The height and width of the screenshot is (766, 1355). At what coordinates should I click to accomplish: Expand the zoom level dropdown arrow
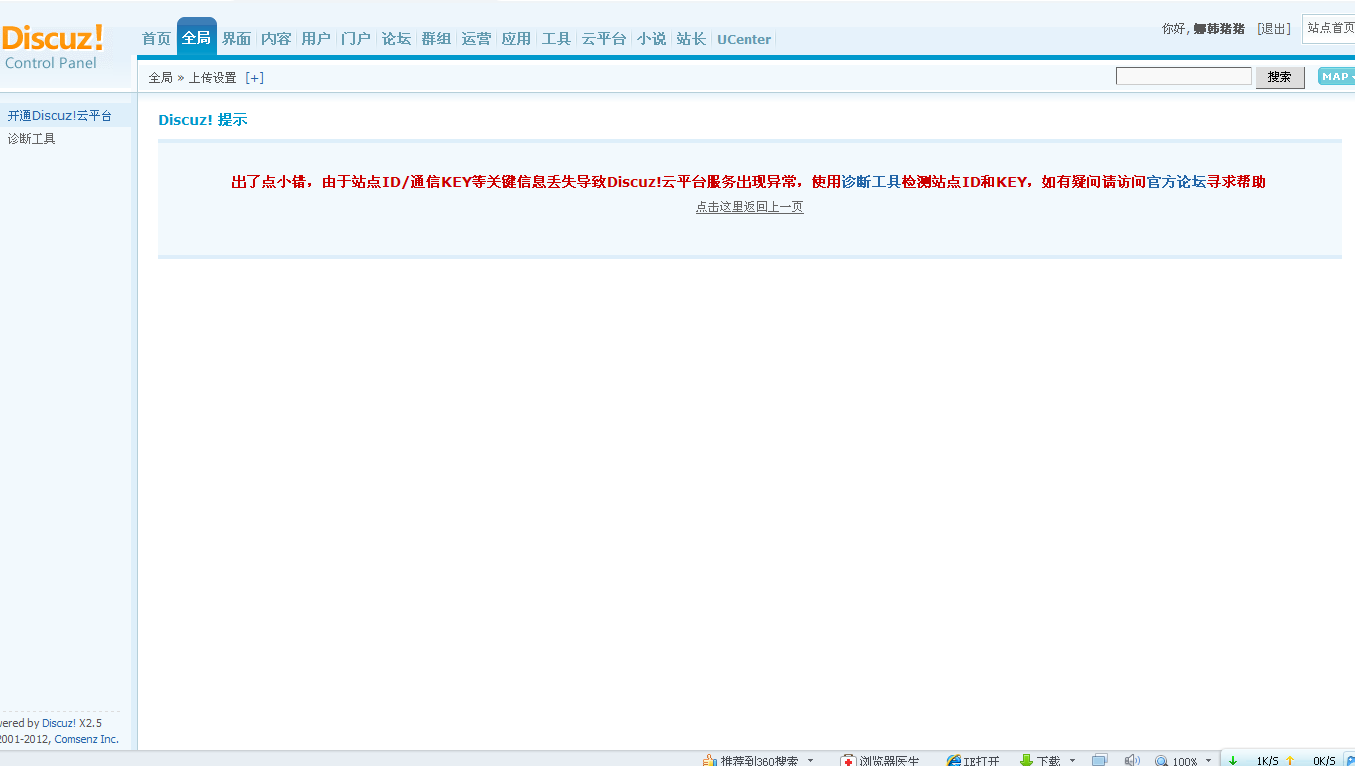tap(1208, 761)
